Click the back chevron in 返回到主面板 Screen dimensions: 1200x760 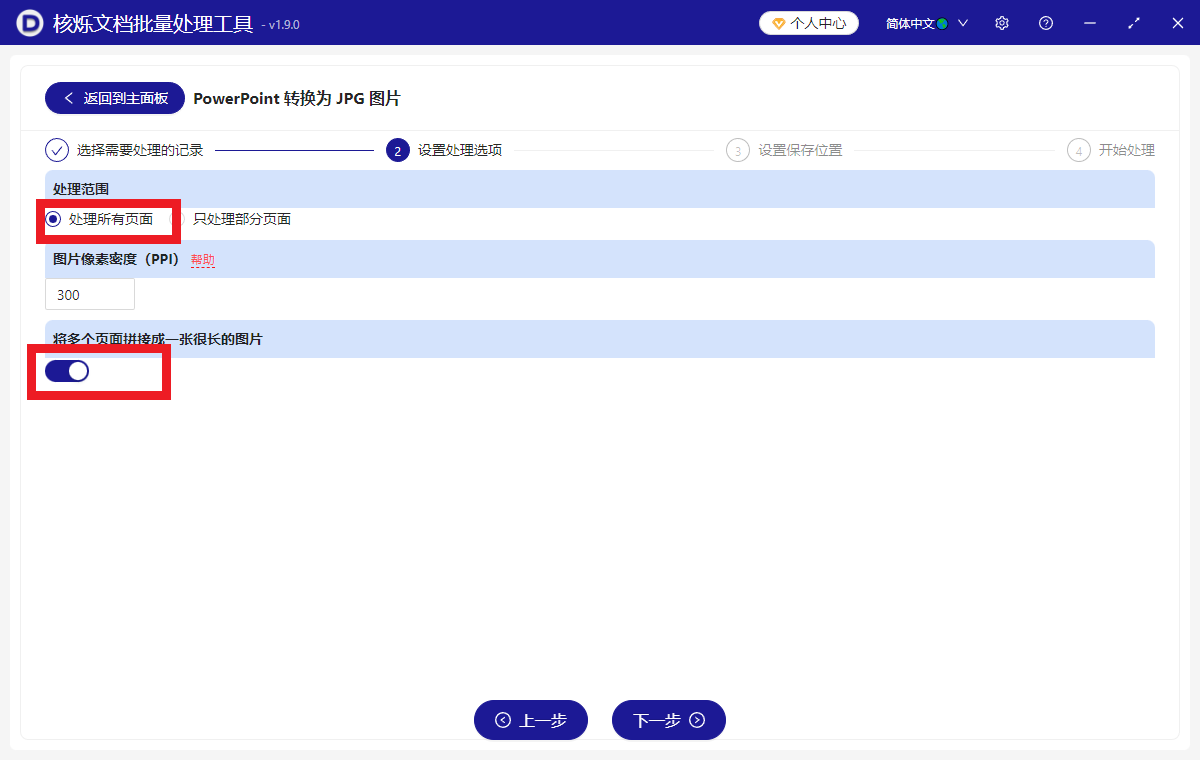pyautogui.click(x=68, y=98)
